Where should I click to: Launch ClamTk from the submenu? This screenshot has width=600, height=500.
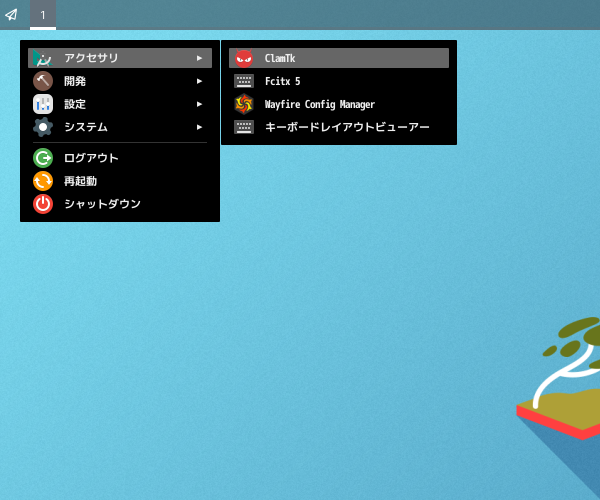click(x=339, y=58)
